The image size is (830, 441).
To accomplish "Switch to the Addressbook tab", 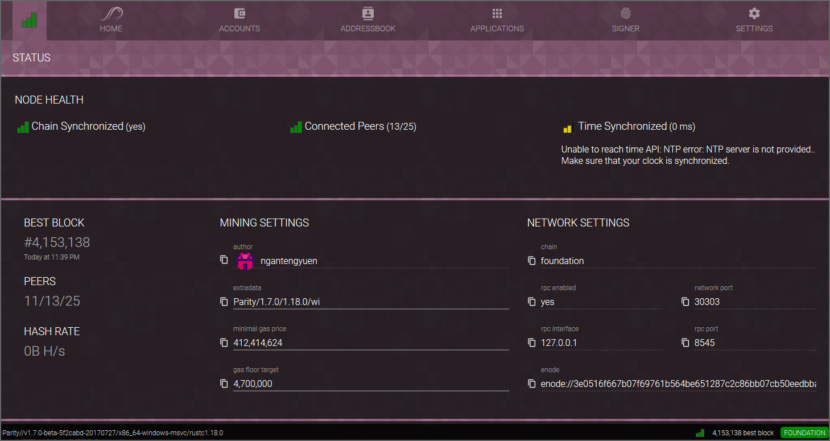I will coord(368,21).
